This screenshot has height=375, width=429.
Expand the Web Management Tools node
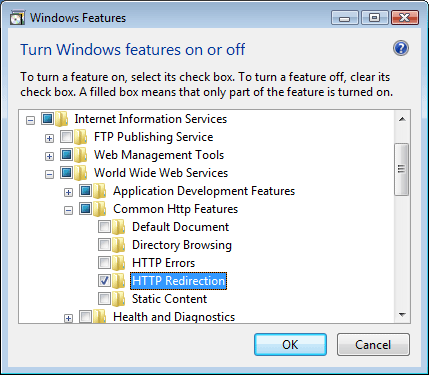point(49,156)
